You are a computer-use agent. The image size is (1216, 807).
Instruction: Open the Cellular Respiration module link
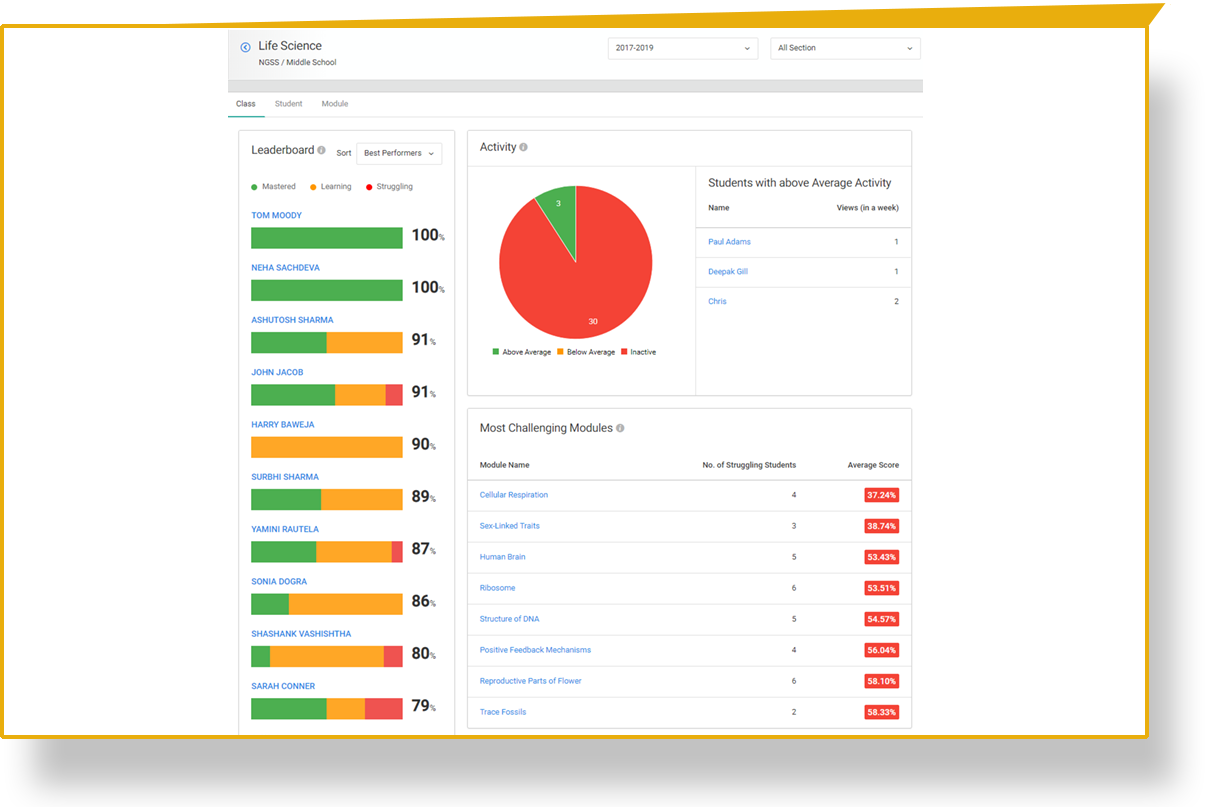(x=514, y=495)
